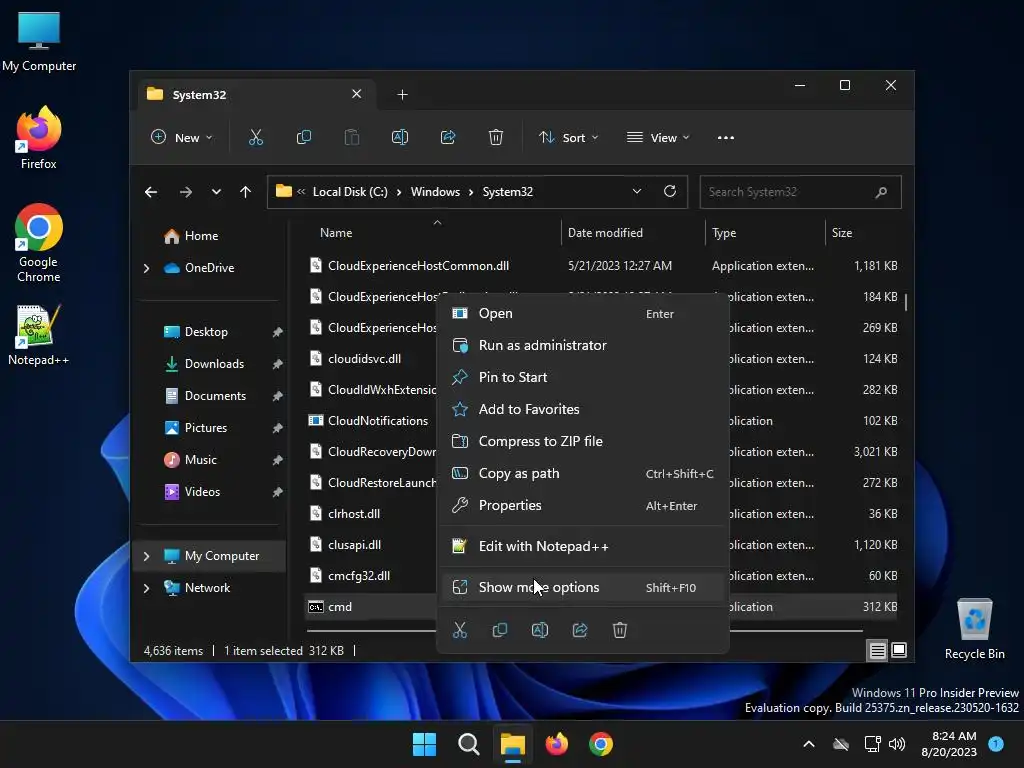The image size is (1024, 768).
Task: Open taskbar Search magnifier
Action: pos(468,744)
